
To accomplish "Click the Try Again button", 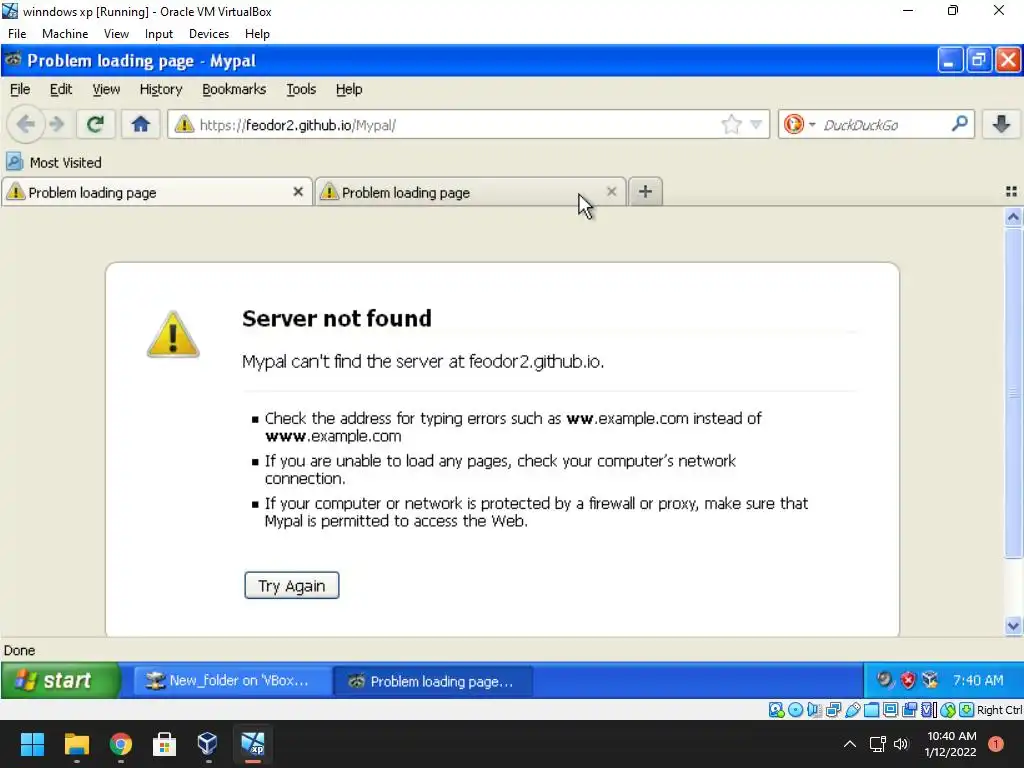I will point(292,585).
